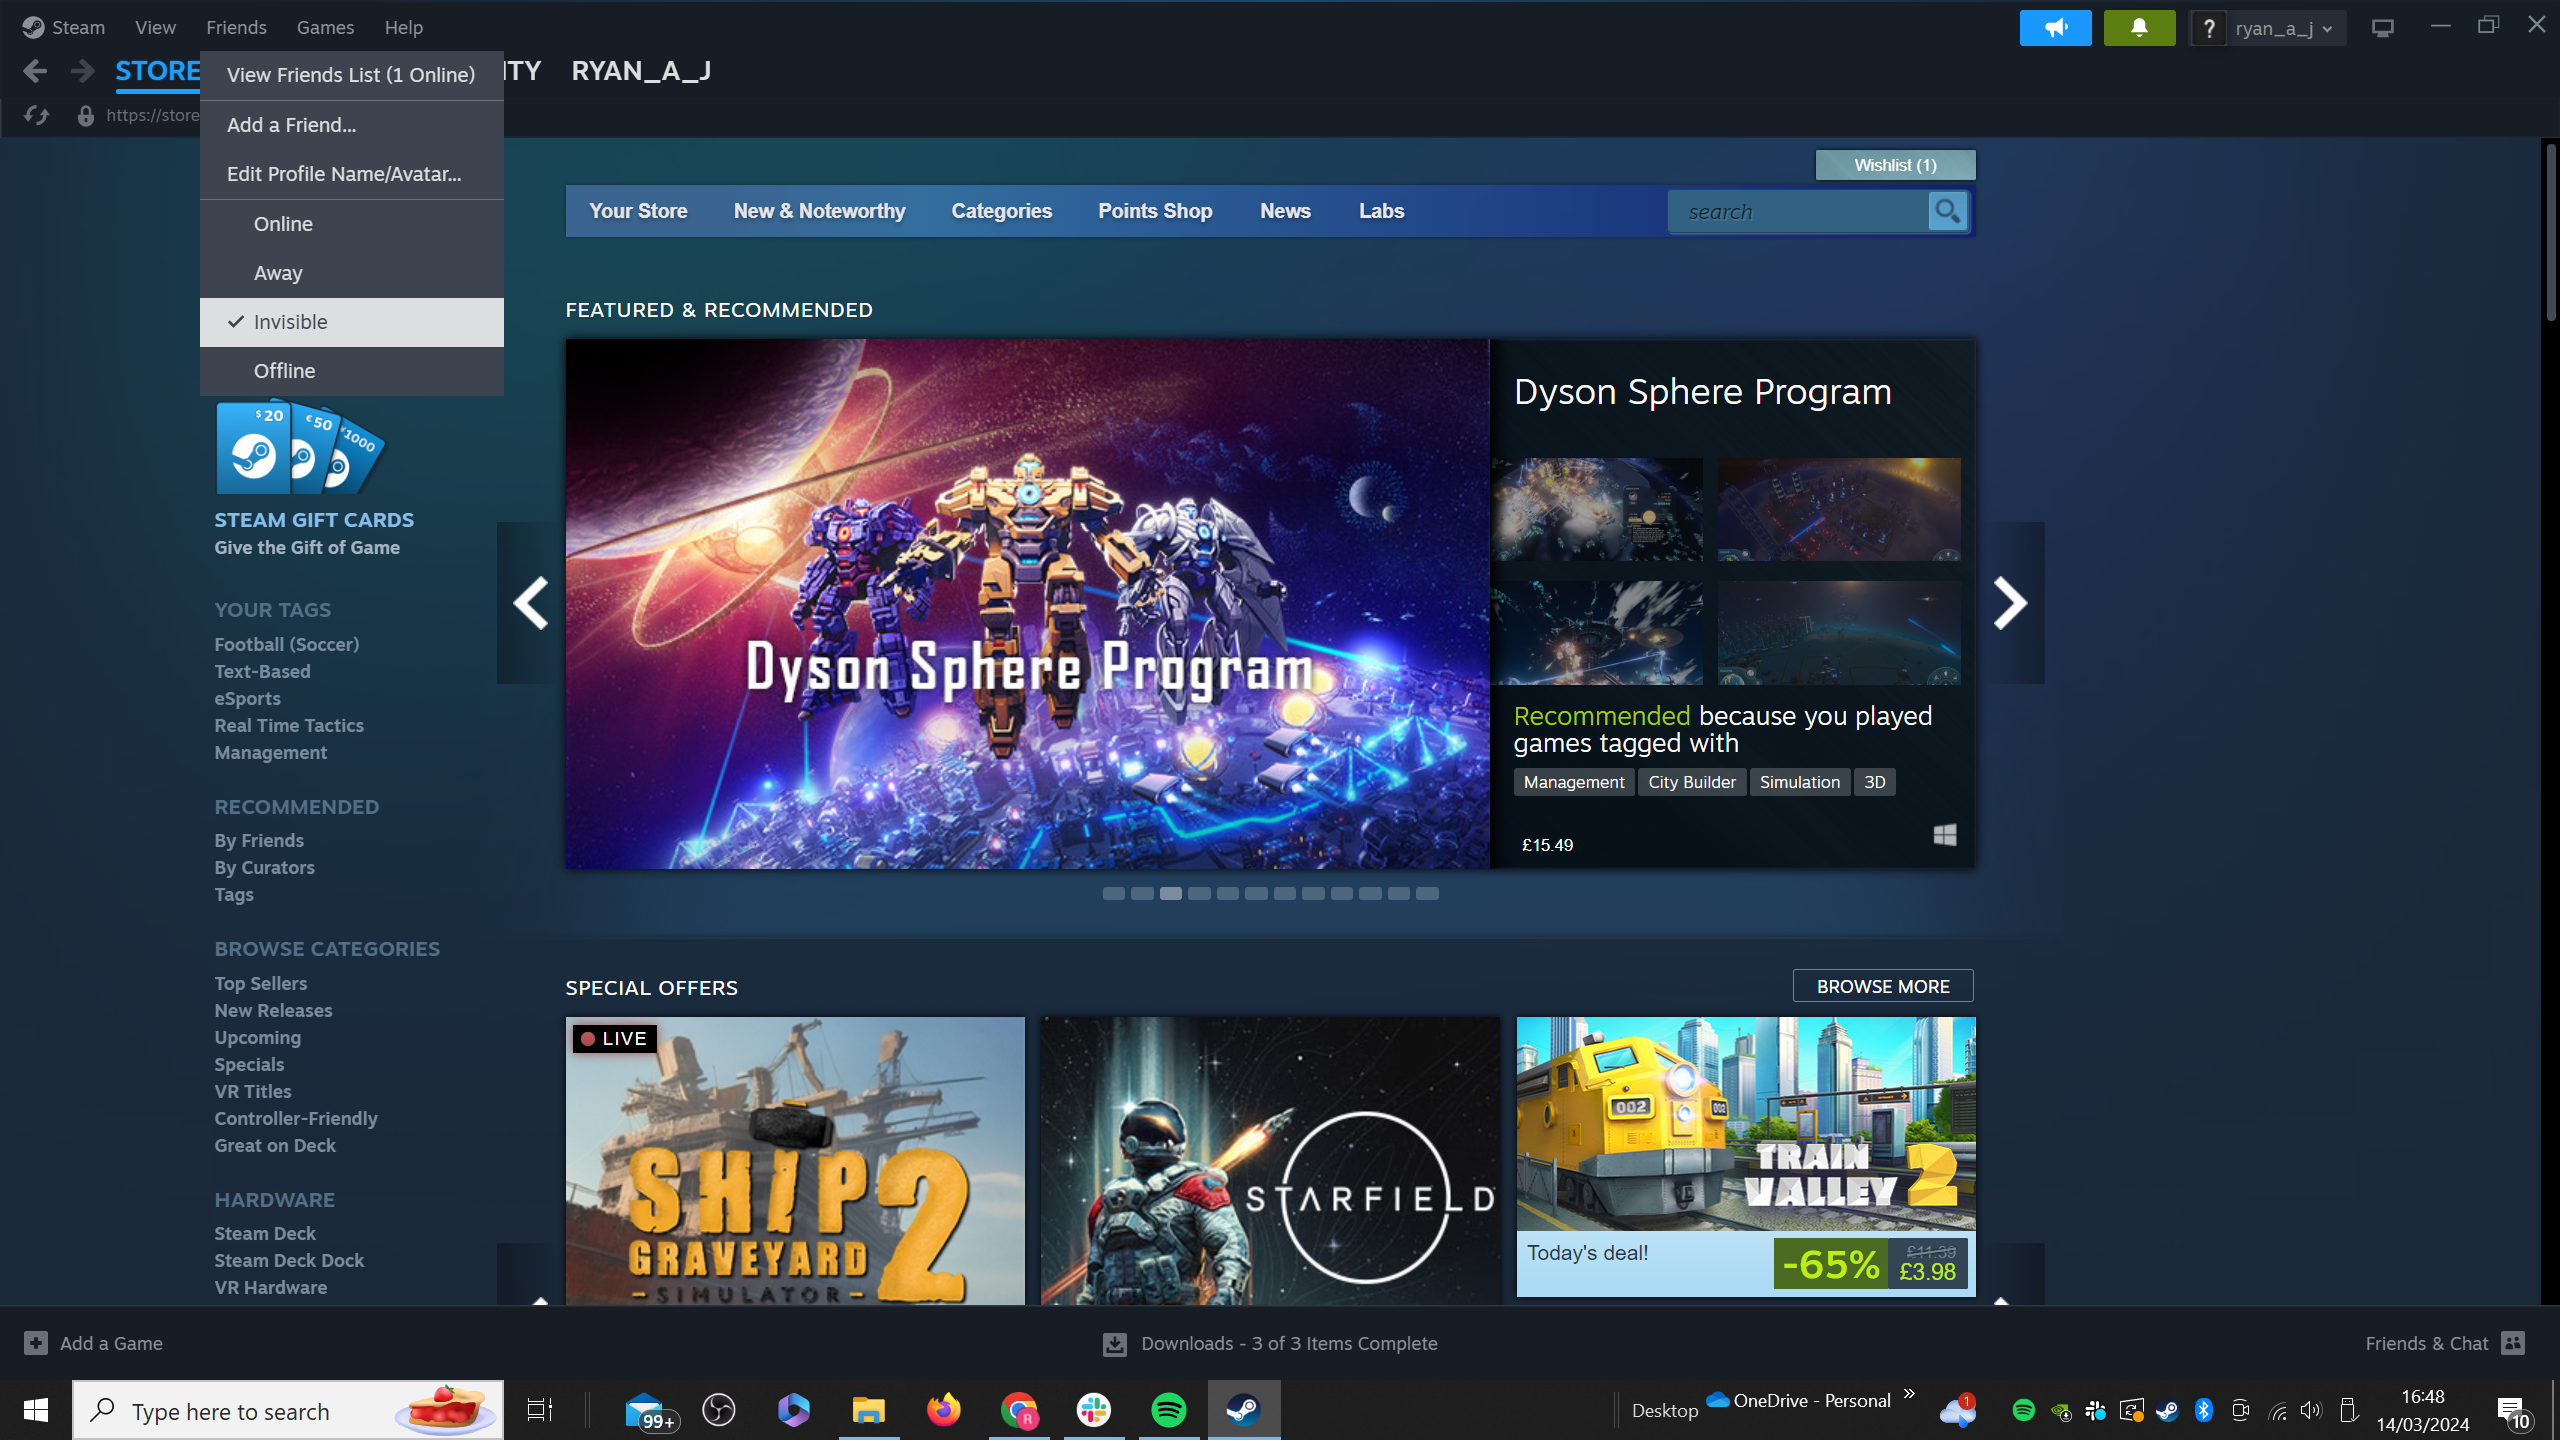Click the BROWSE MORE button
The height and width of the screenshot is (1440, 2560).
click(1883, 986)
